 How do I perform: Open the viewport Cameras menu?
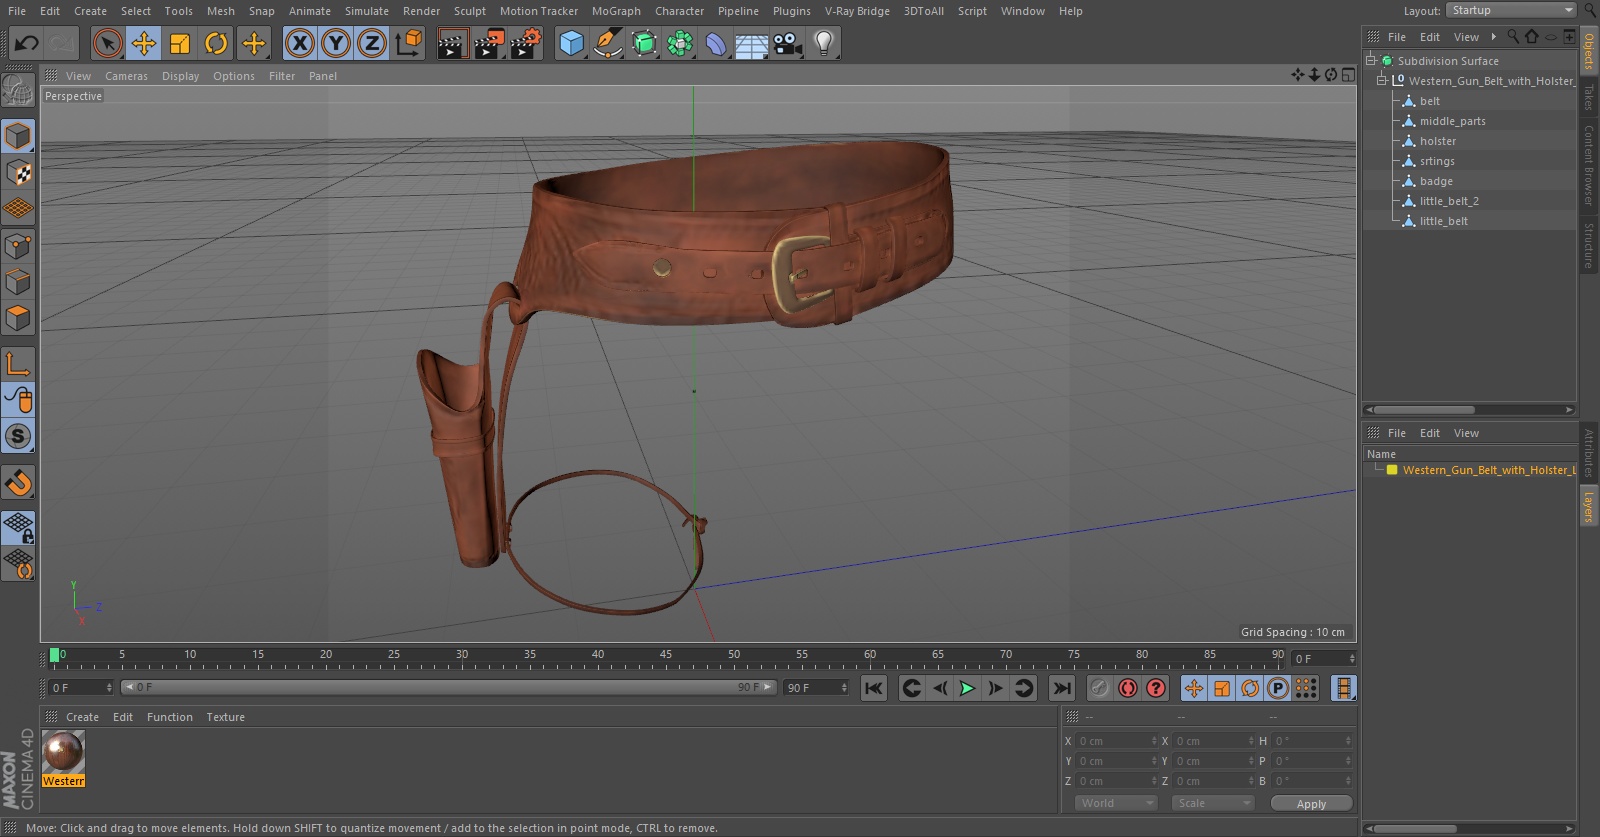[126, 76]
